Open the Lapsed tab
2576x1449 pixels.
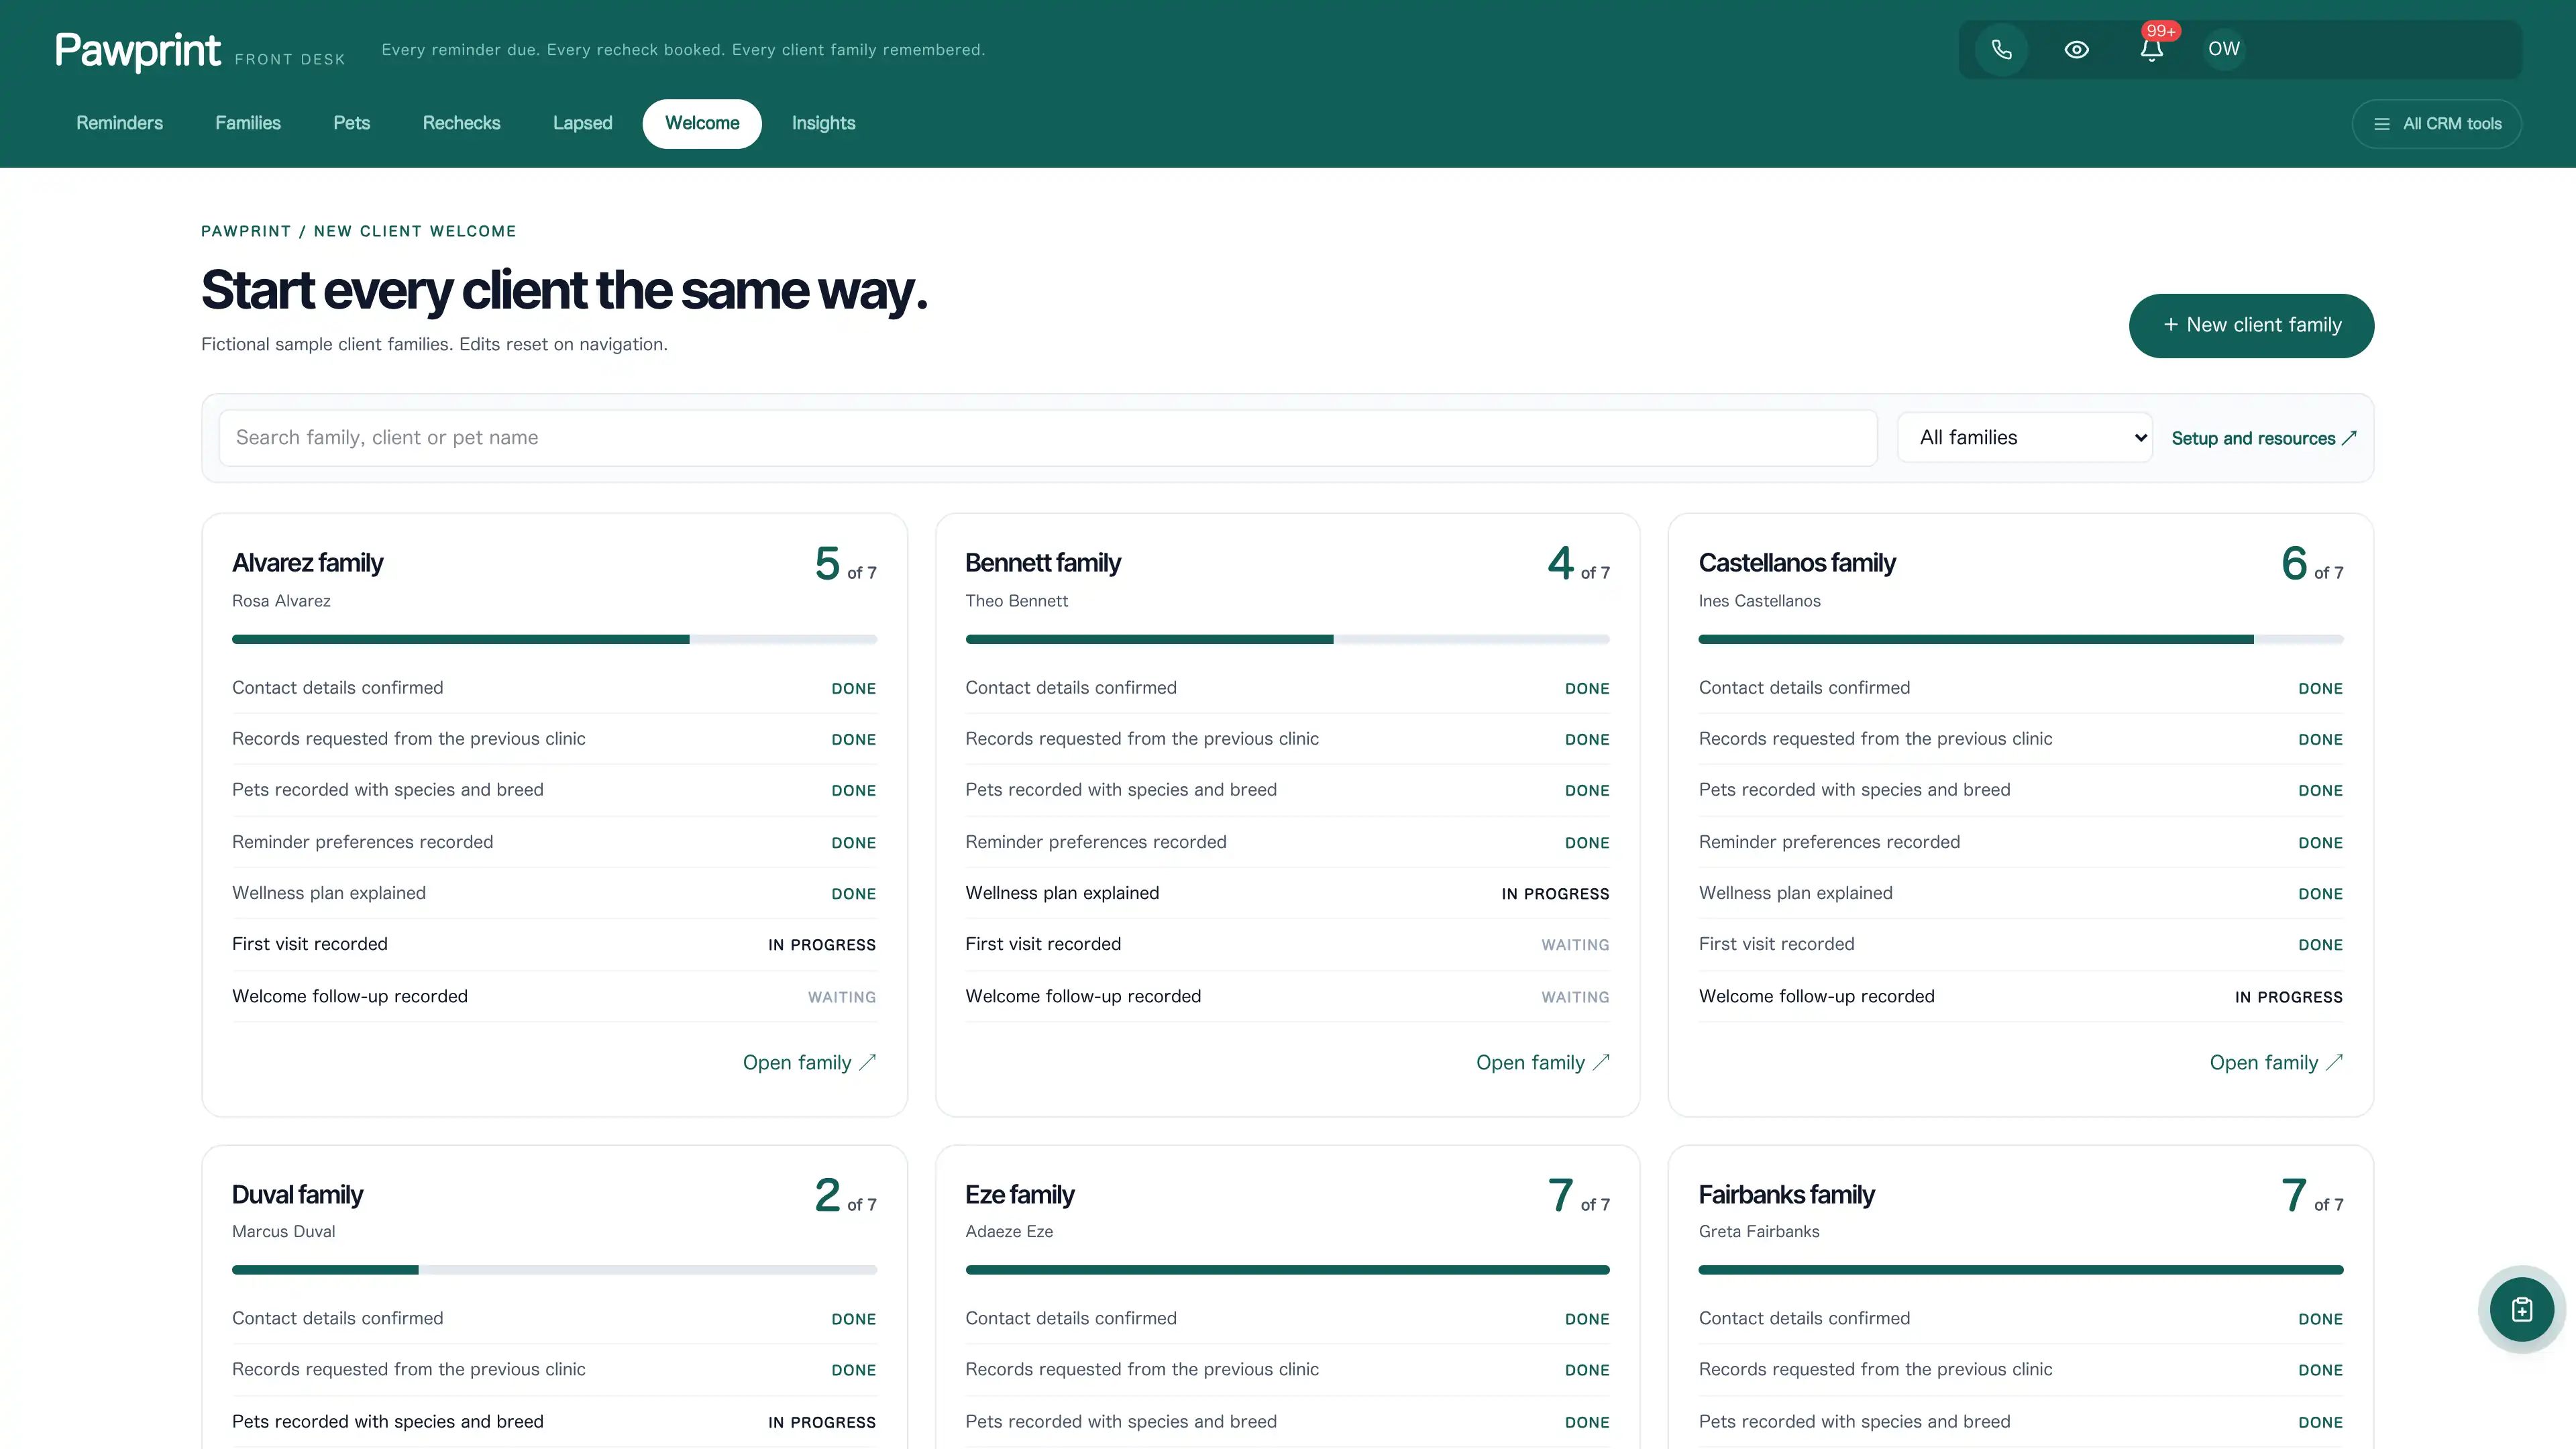pyautogui.click(x=582, y=123)
